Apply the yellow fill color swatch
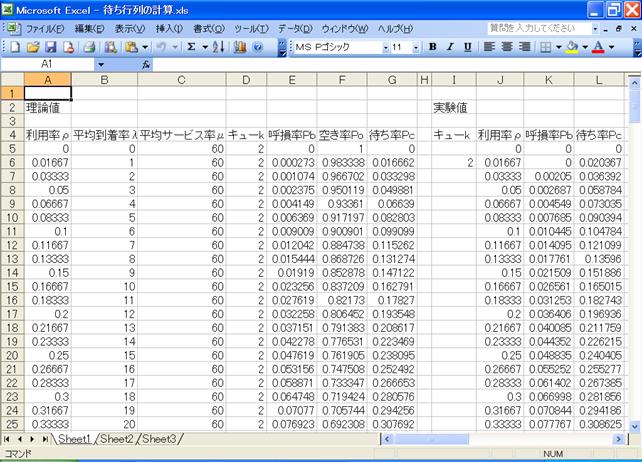The width and height of the screenshot is (642, 462). click(571, 47)
